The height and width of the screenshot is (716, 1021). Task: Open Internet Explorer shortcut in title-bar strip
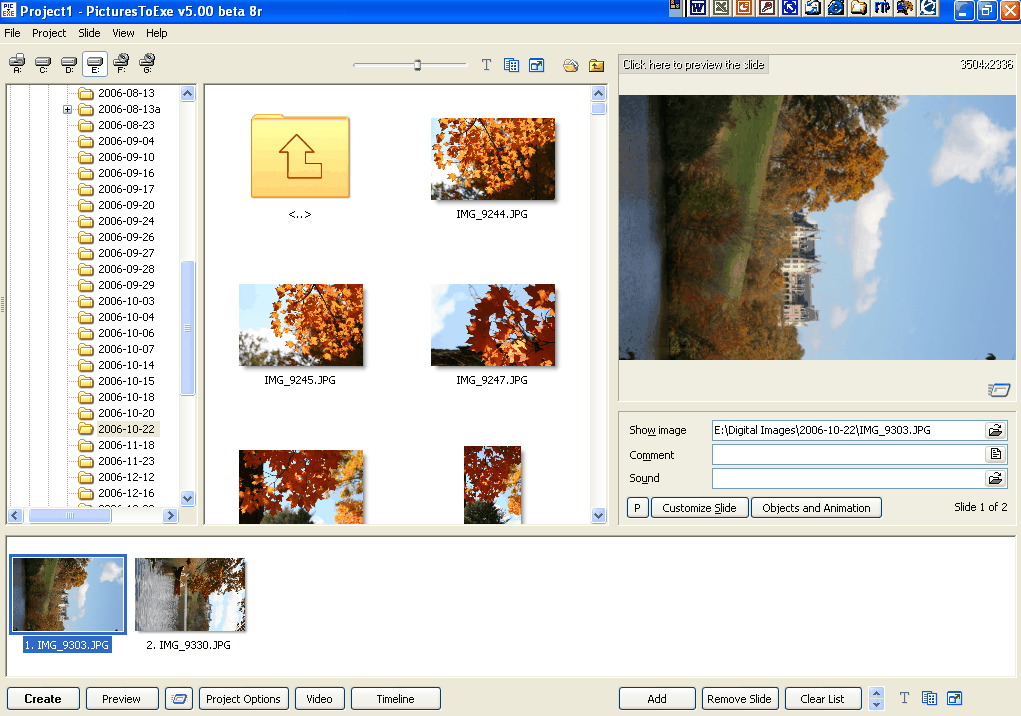[x=836, y=8]
